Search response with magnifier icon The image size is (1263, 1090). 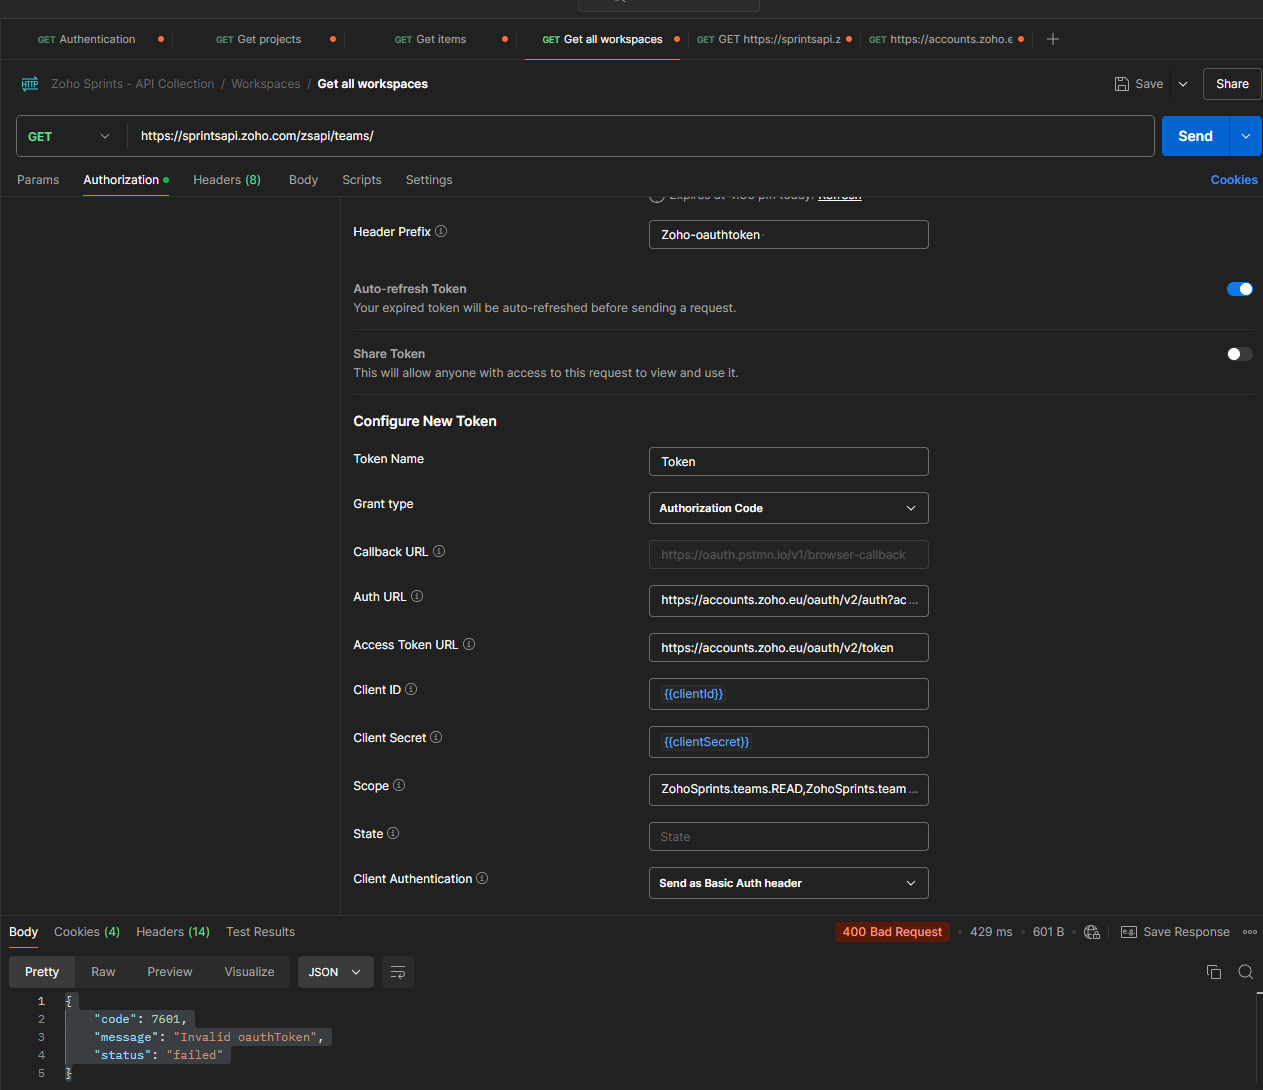click(1246, 972)
